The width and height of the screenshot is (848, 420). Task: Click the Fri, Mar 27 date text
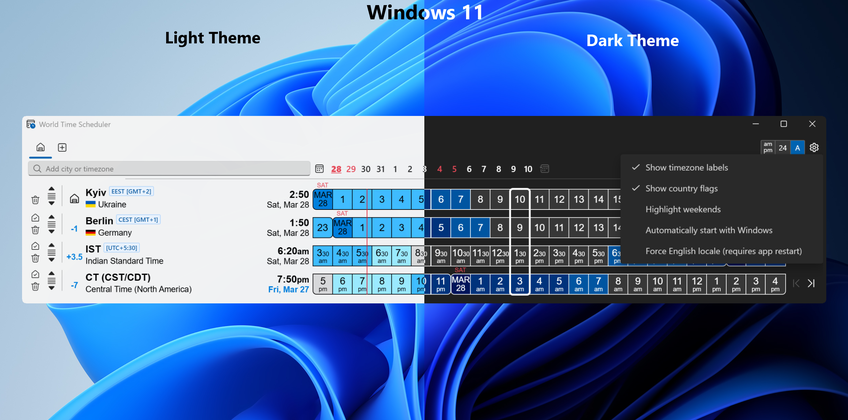point(289,290)
